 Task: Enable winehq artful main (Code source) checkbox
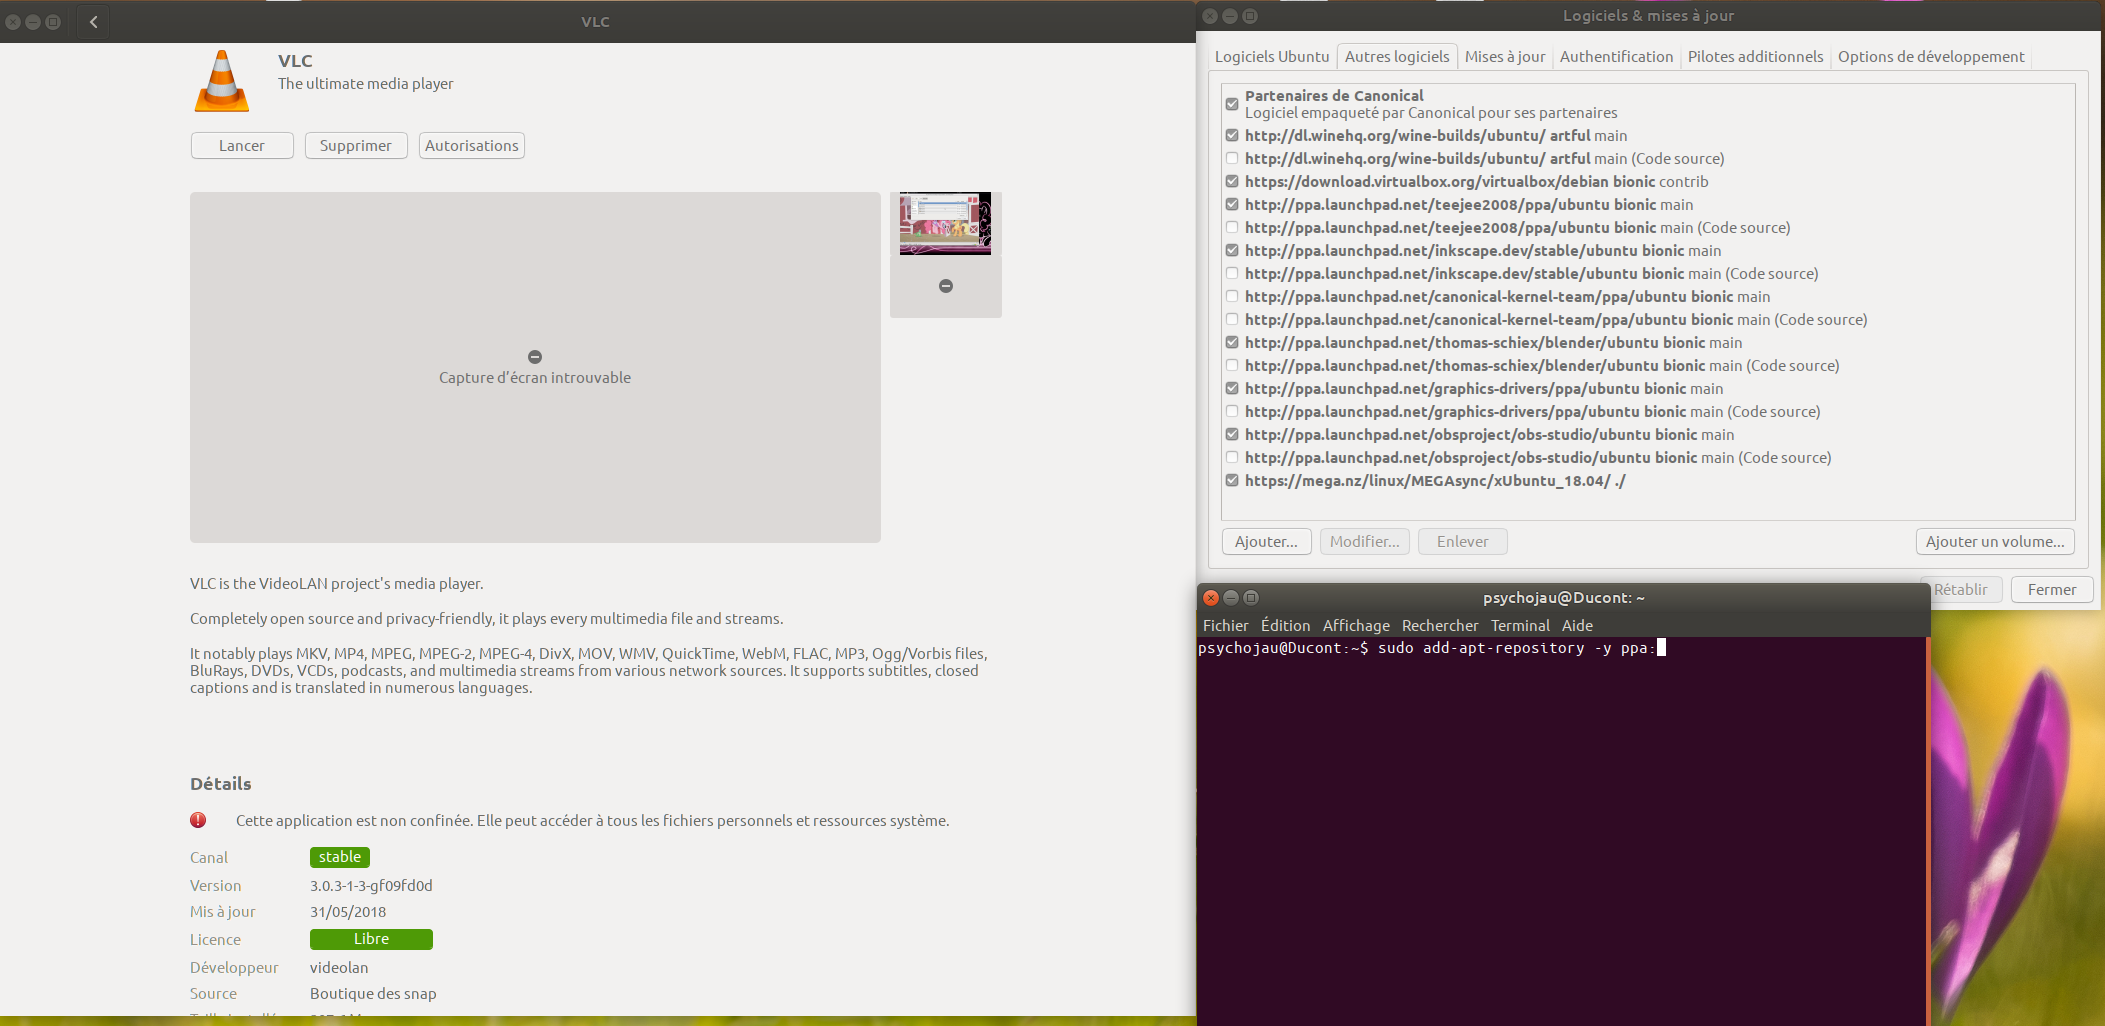pos(1232,158)
